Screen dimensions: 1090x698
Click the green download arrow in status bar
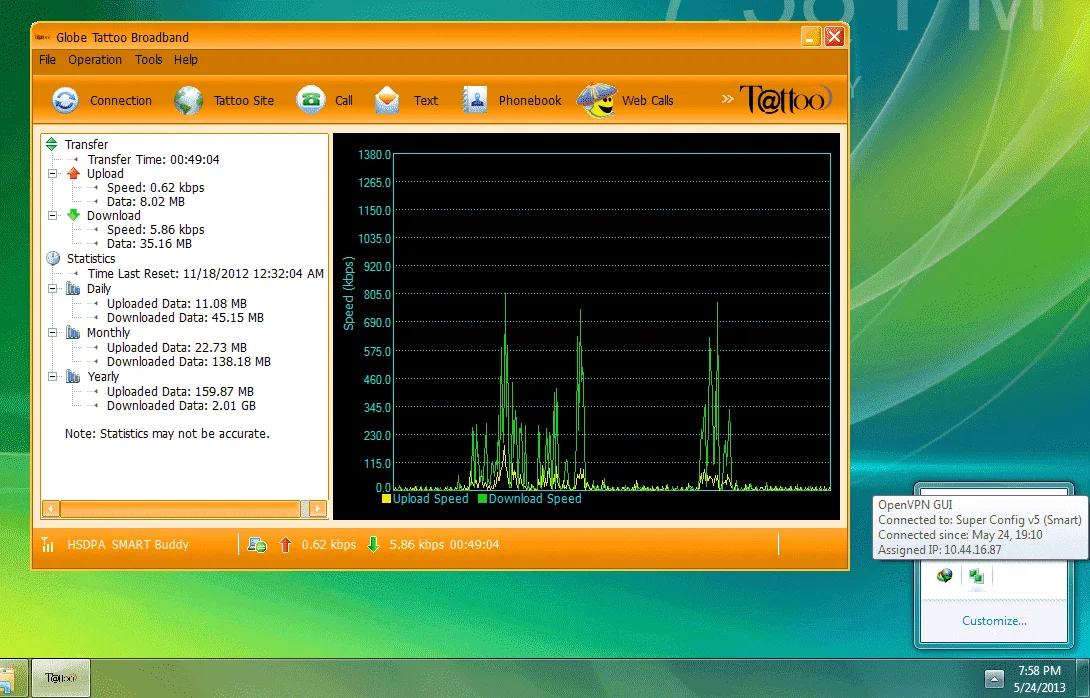373,544
